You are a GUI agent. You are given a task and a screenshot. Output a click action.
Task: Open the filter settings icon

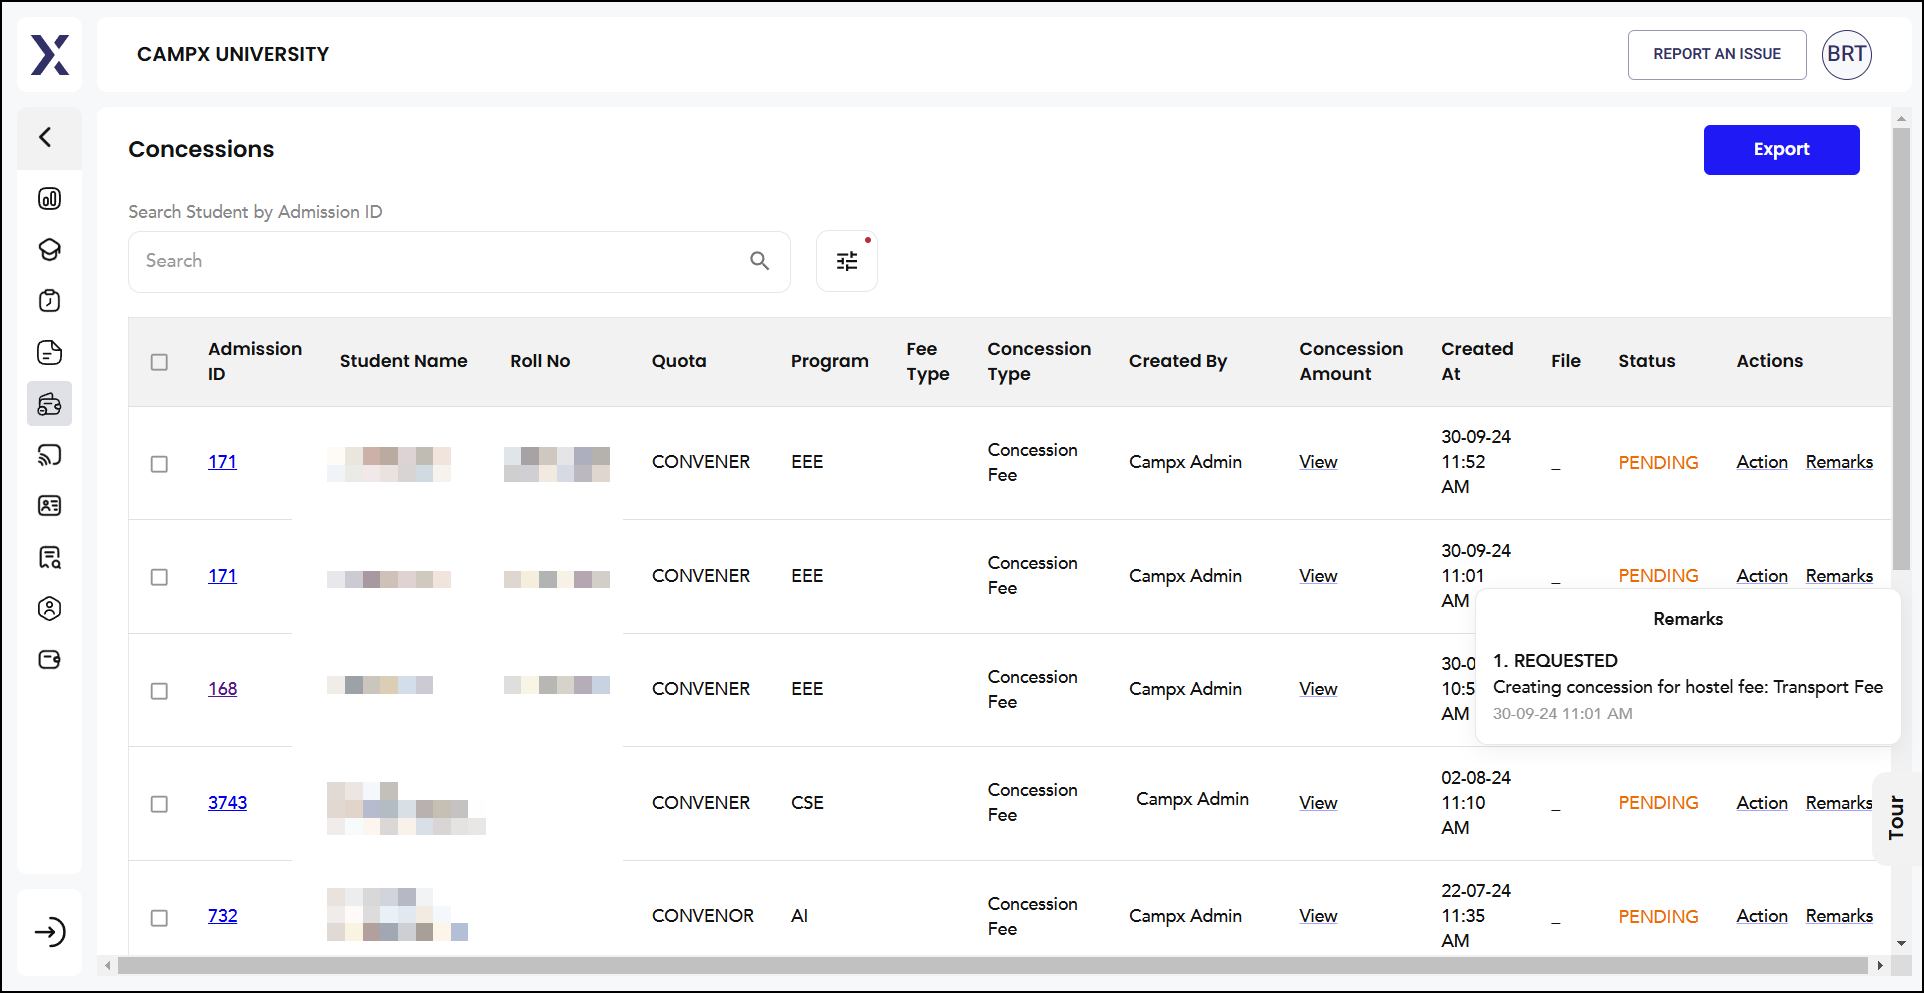[847, 261]
